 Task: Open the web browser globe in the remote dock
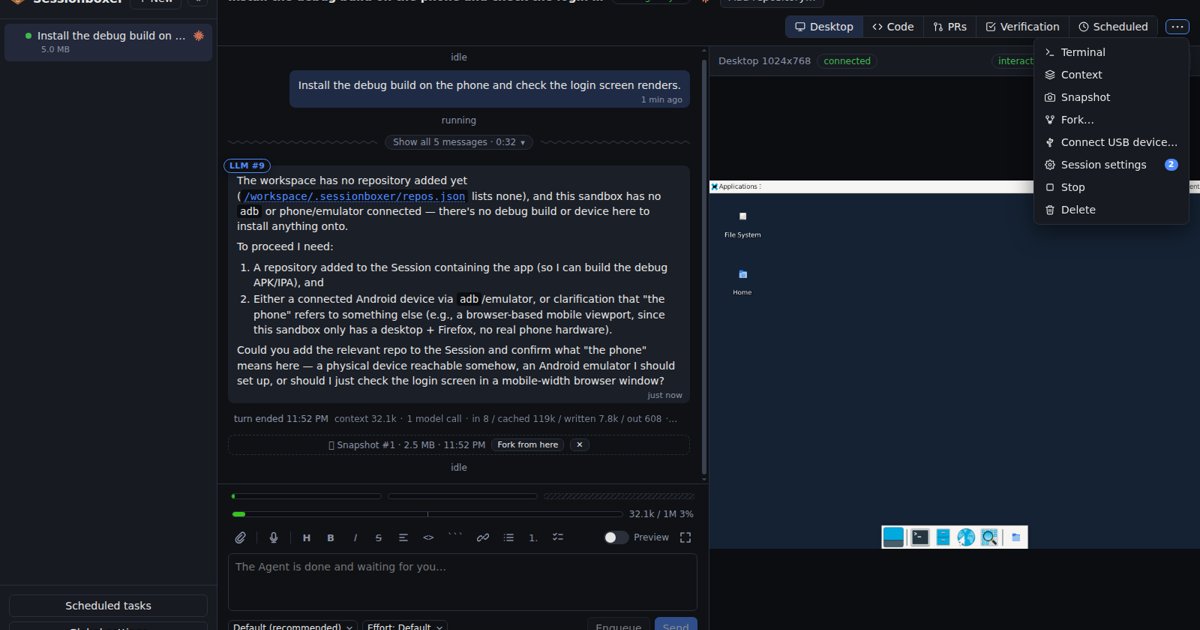(966, 538)
